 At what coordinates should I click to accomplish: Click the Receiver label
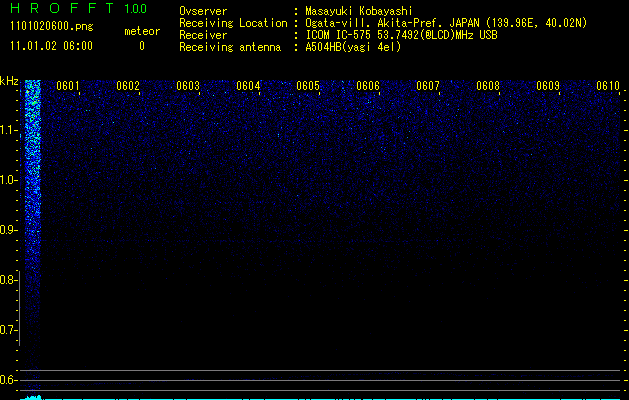203,35
